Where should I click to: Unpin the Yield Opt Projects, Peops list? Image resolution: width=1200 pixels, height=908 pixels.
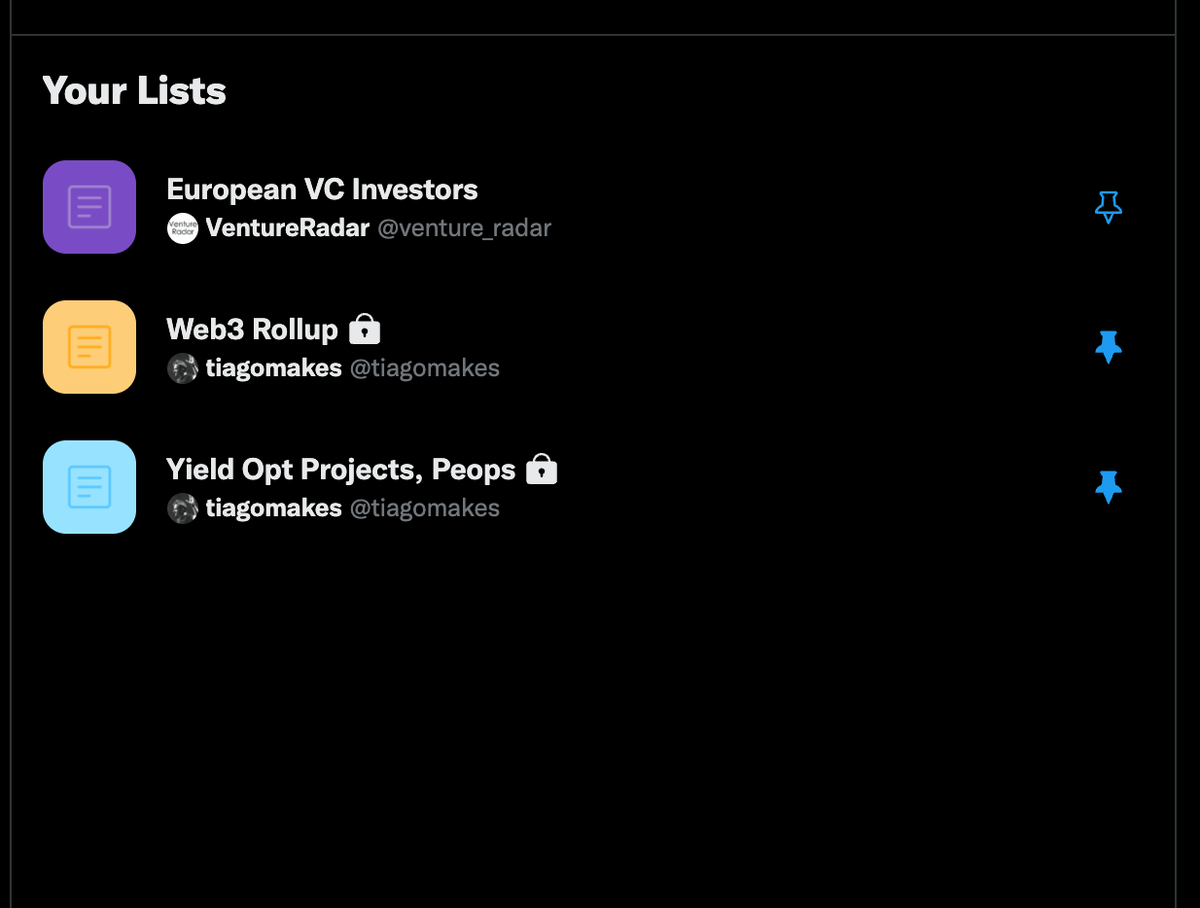[x=1108, y=487]
